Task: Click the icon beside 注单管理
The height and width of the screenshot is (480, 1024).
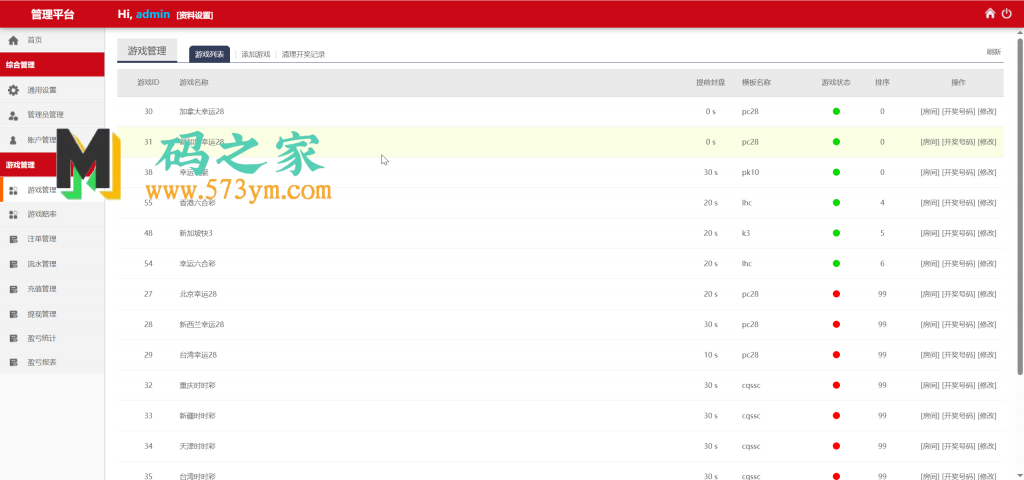Action: point(13,240)
